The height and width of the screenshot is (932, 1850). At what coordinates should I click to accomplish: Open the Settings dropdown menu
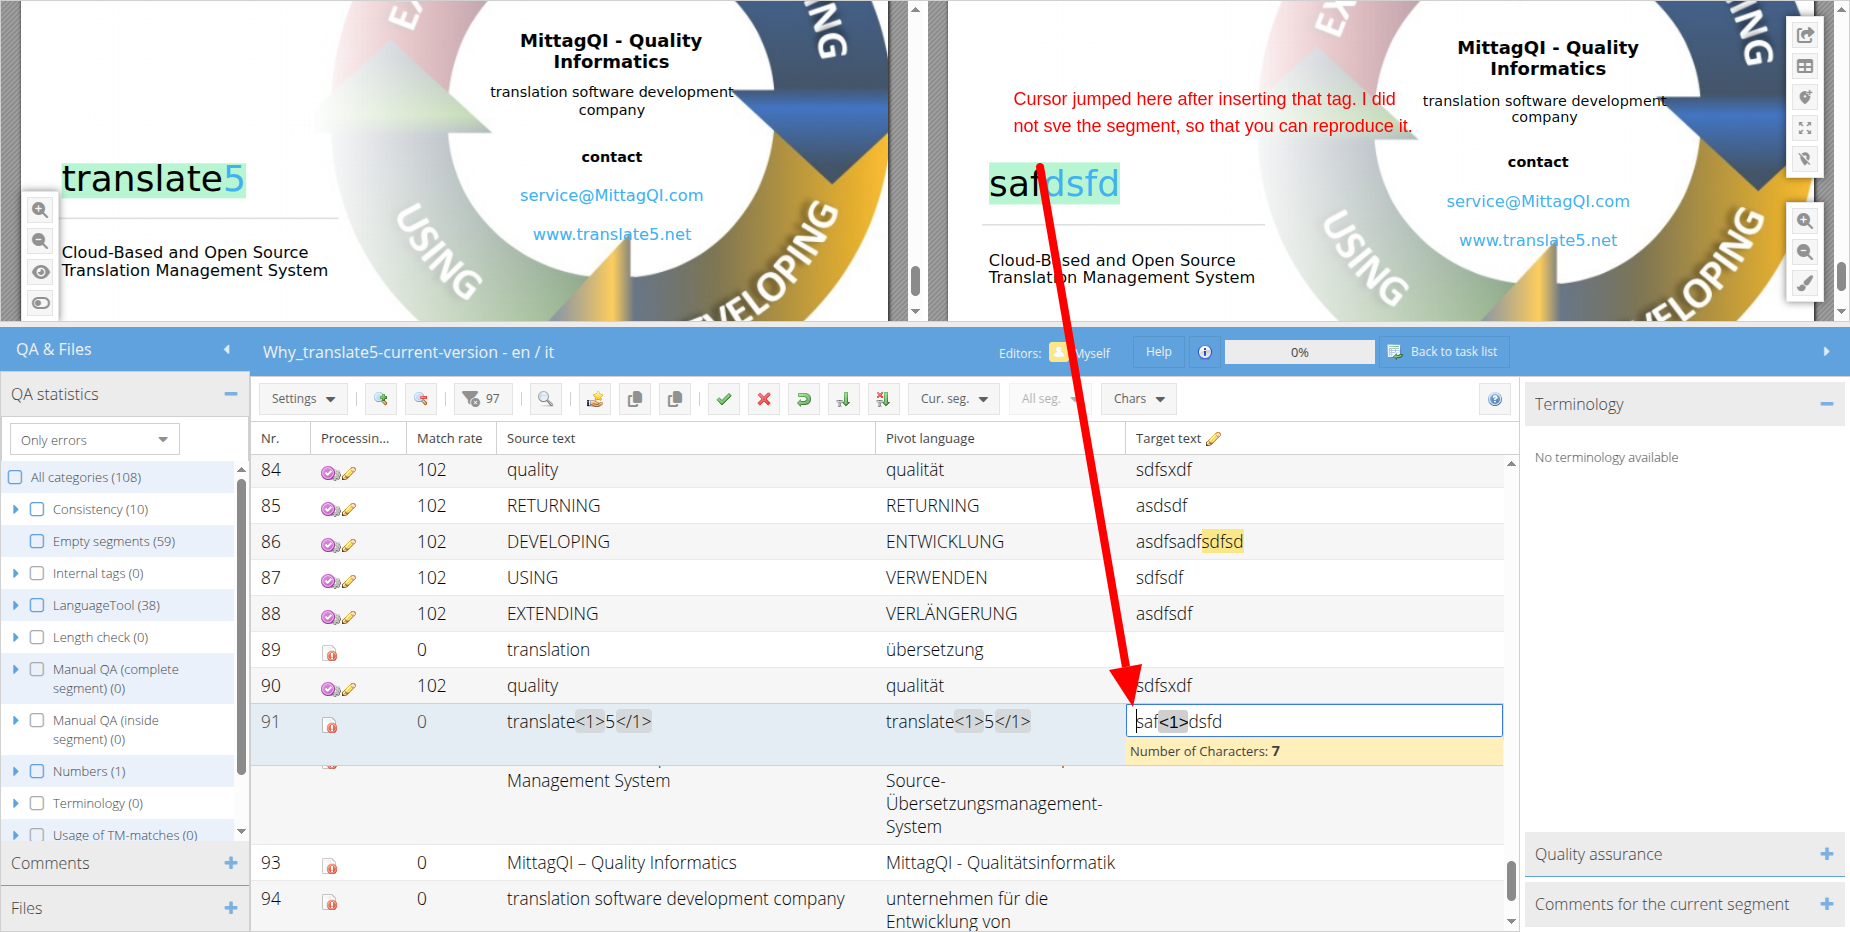(303, 399)
